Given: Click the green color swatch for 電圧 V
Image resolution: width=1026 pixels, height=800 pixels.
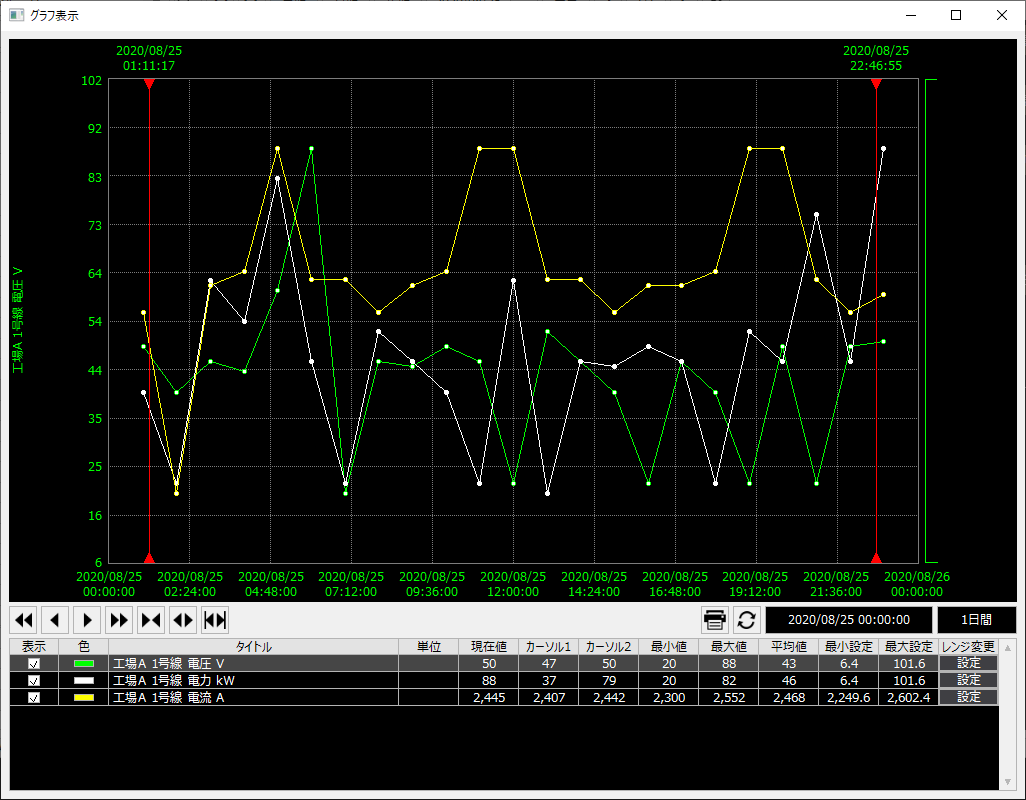Looking at the screenshot, I should [84, 664].
